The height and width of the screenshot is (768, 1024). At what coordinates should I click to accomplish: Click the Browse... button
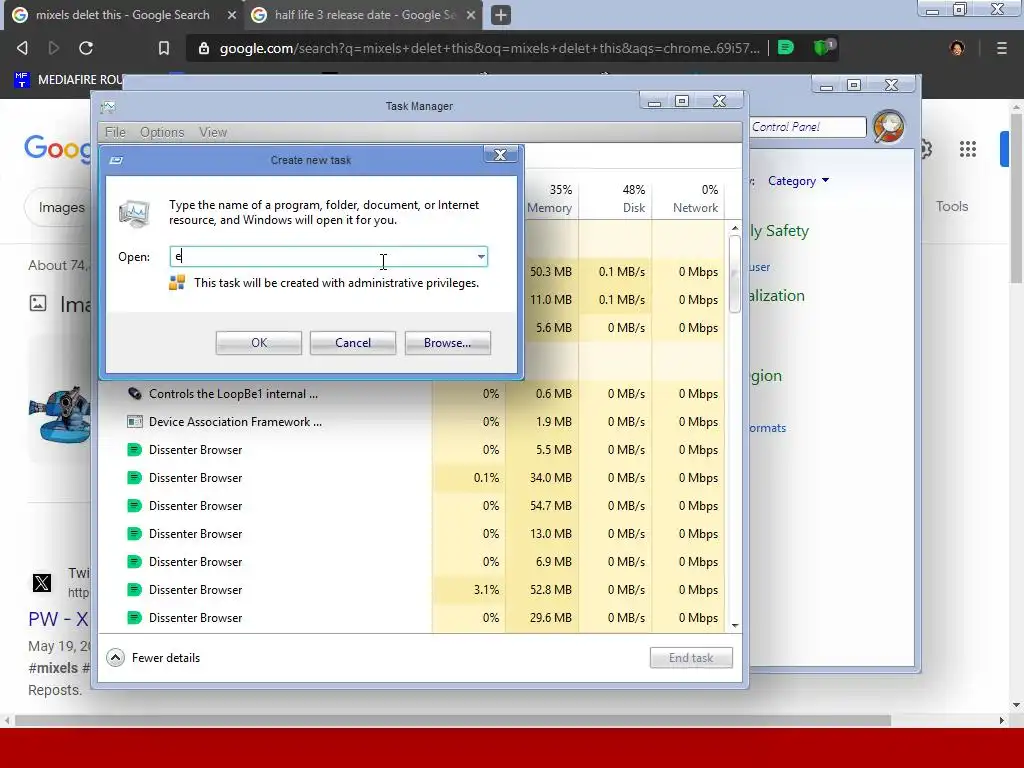447,343
